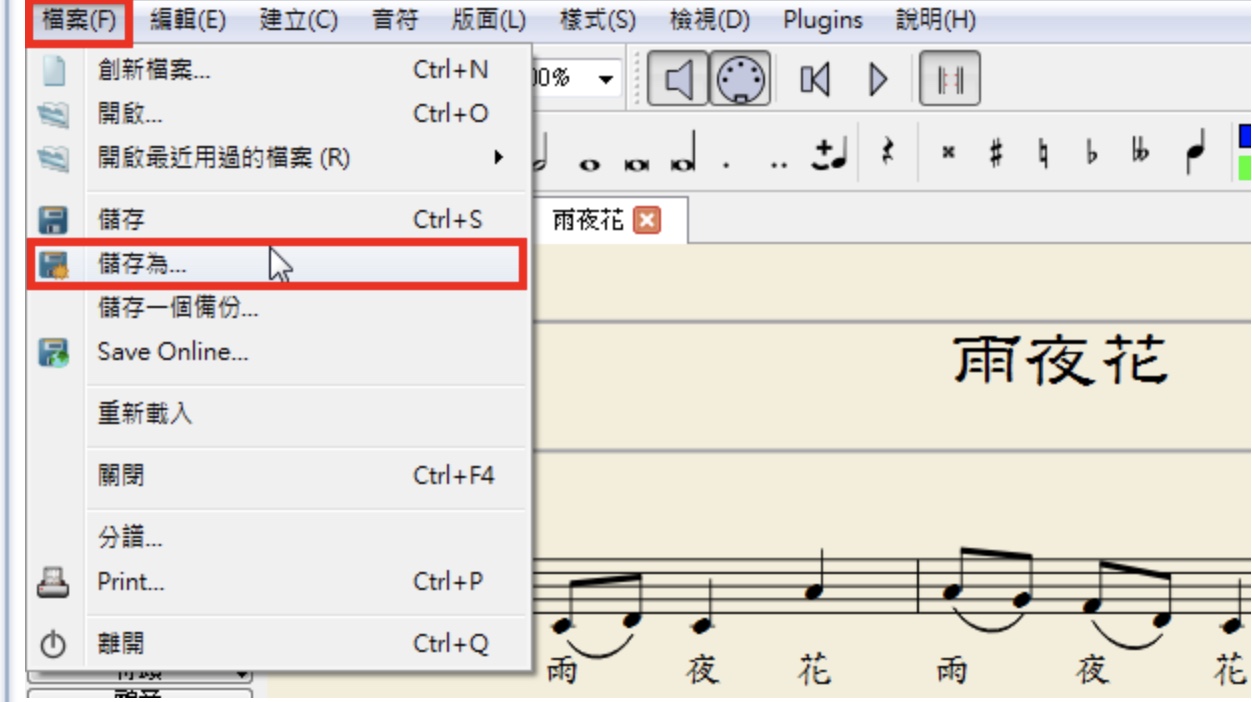This screenshot has width=1252, height=702.
Task: Select 儲存為... in the File menu
Action: tap(279, 265)
